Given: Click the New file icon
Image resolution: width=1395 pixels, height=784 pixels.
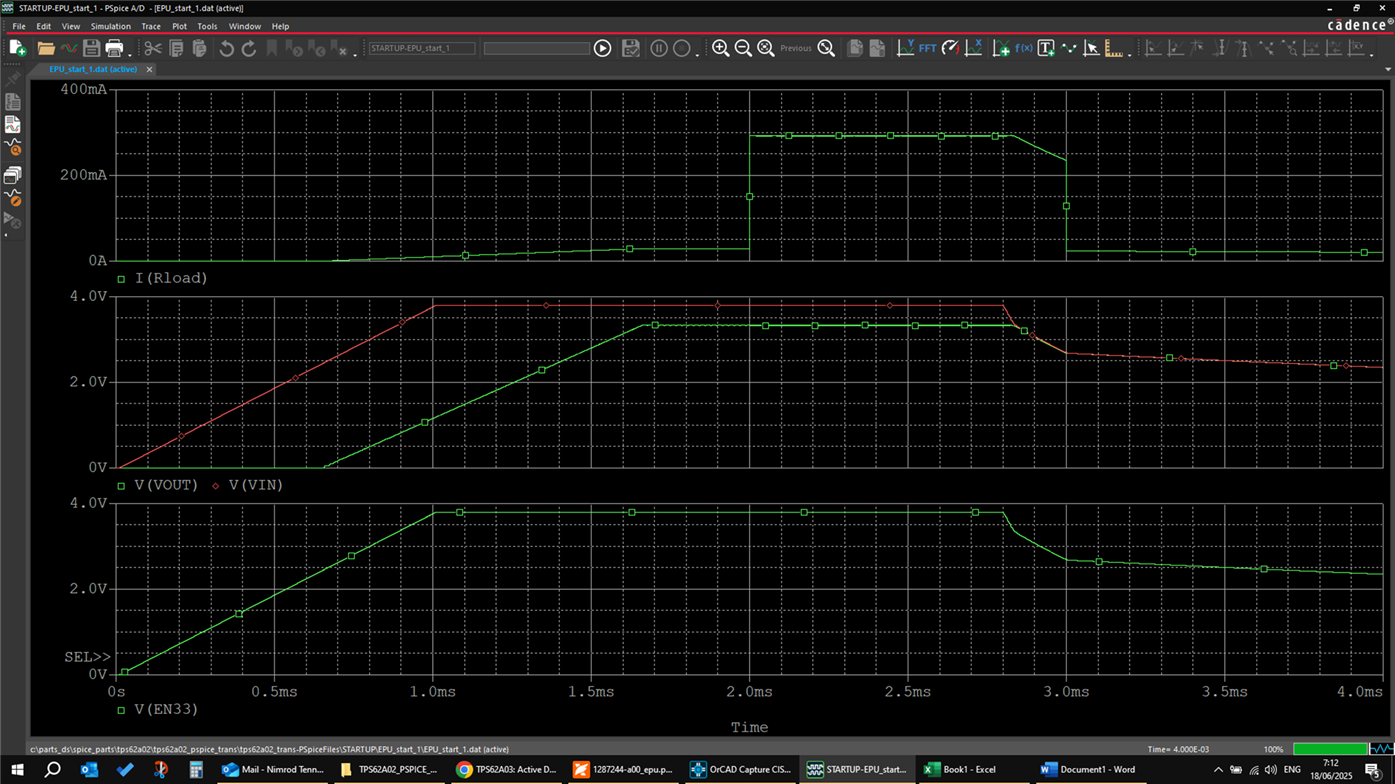Looking at the screenshot, I should pyautogui.click(x=18, y=48).
